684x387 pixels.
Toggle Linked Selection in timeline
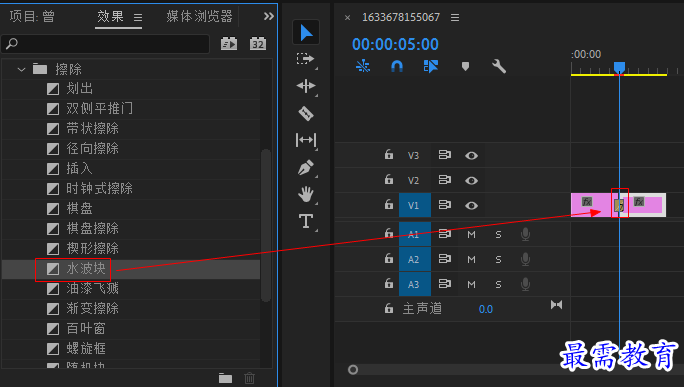[x=431, y=66]
